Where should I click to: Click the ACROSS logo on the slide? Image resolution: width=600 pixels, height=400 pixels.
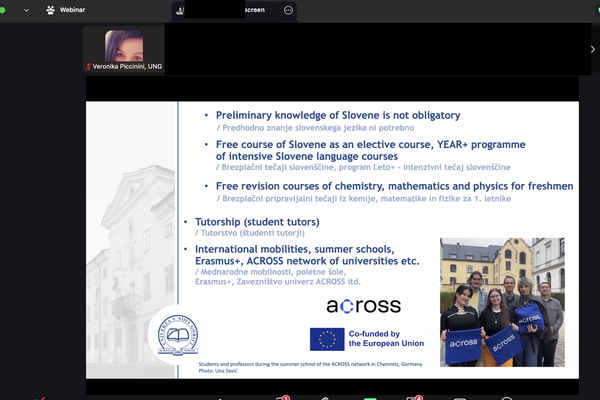point(364,306)
